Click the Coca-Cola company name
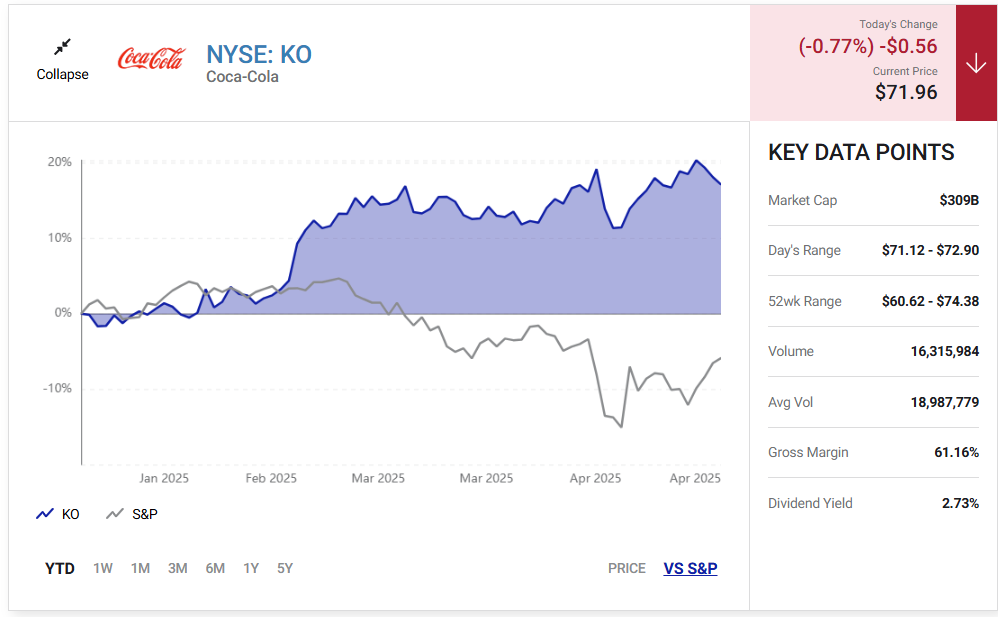The width and height of the screenshot is (998, 617). (x=242, y=77)
